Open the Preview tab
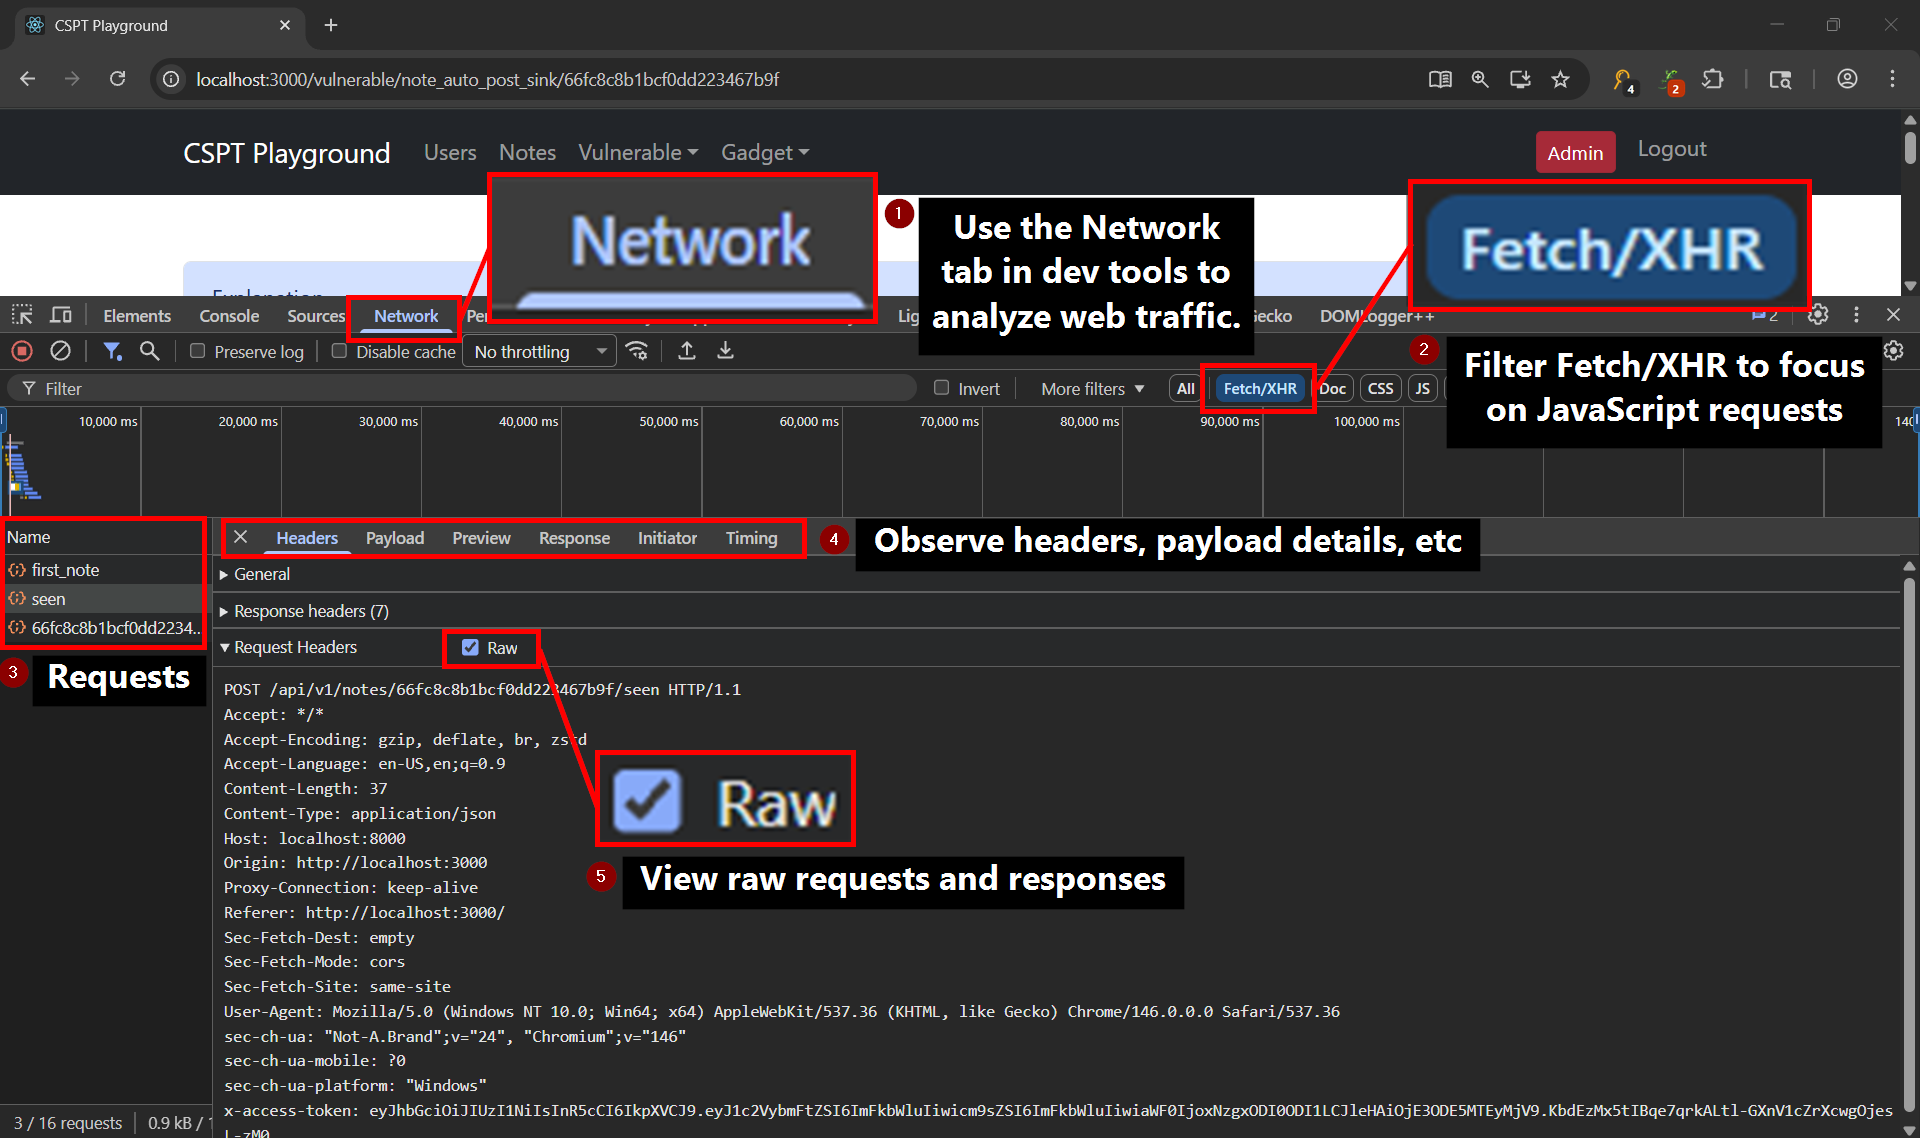1920x1138 pixels. click(x=481, y=538)
